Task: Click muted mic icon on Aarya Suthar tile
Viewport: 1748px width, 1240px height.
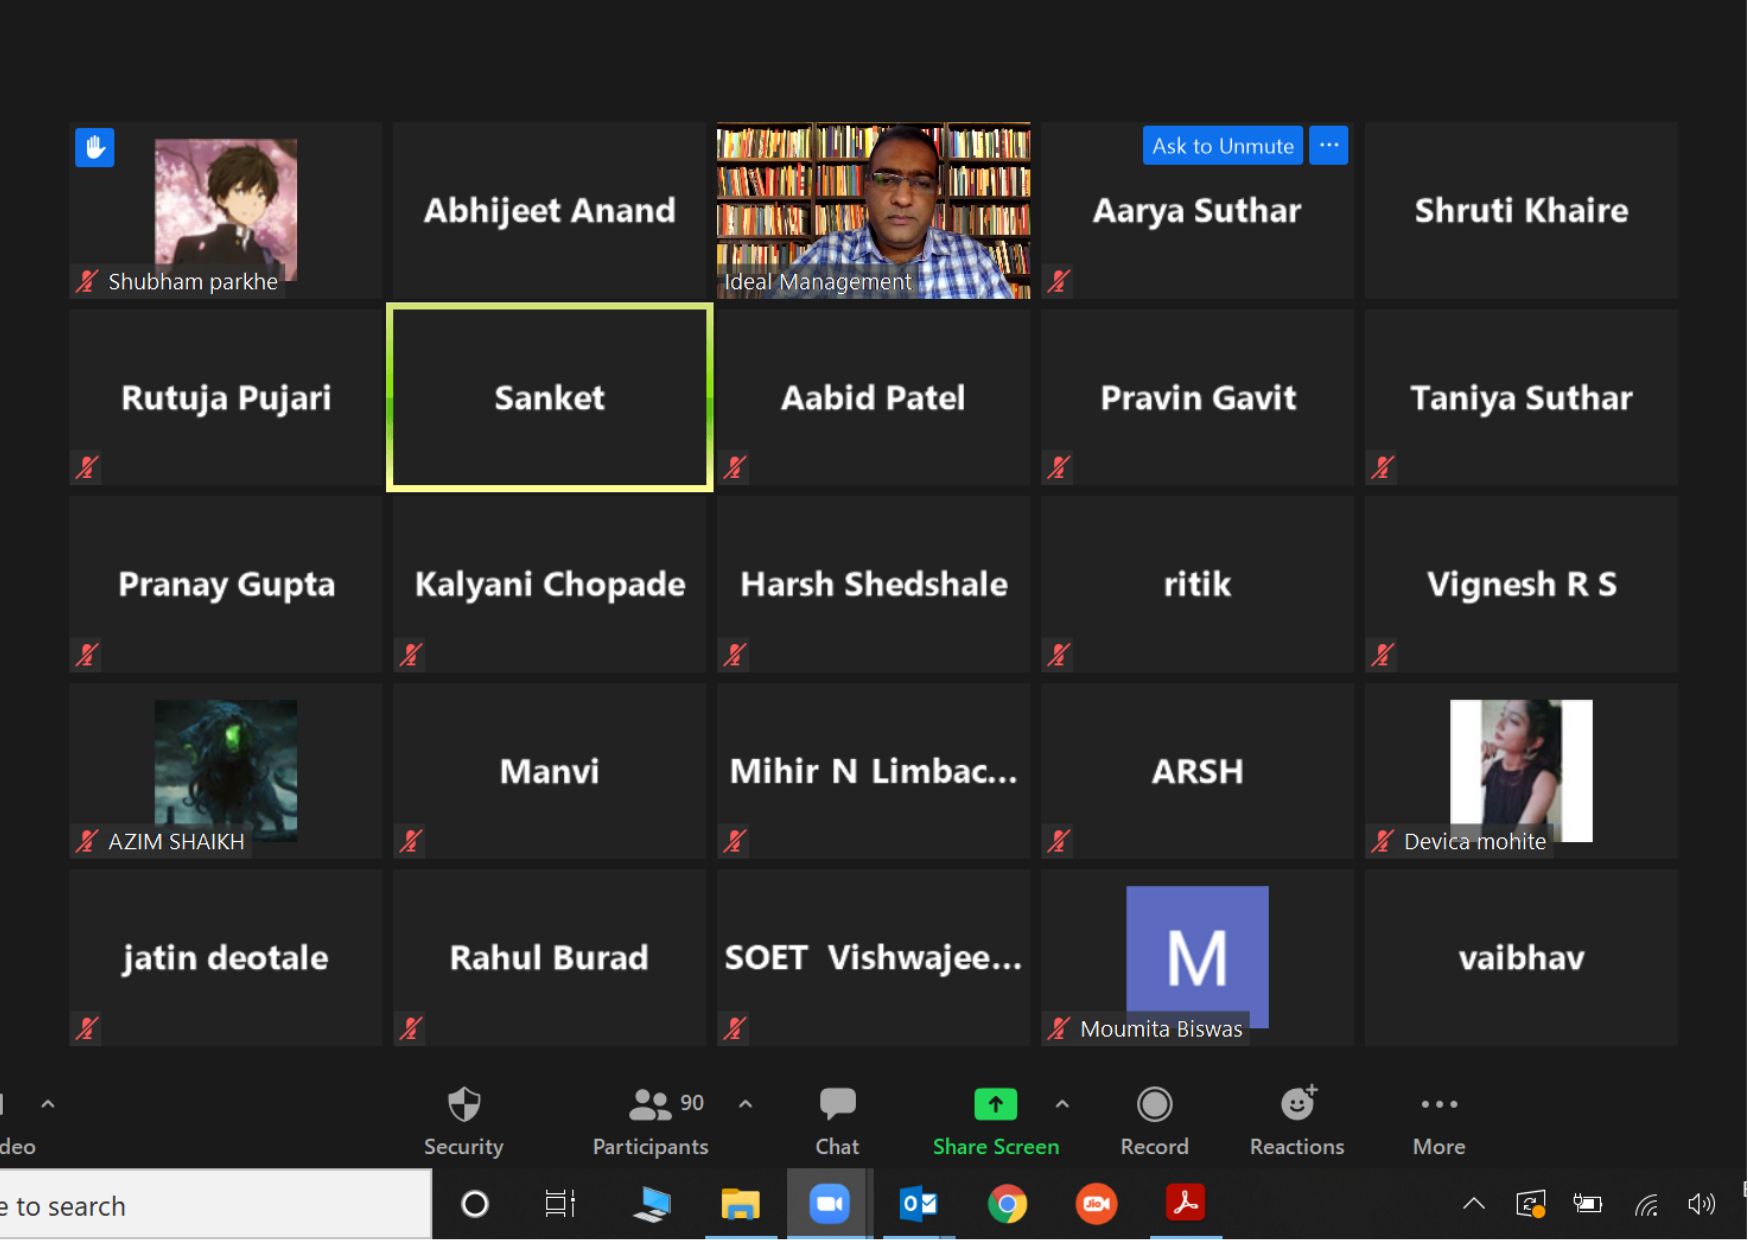Action: point(1059,281)
